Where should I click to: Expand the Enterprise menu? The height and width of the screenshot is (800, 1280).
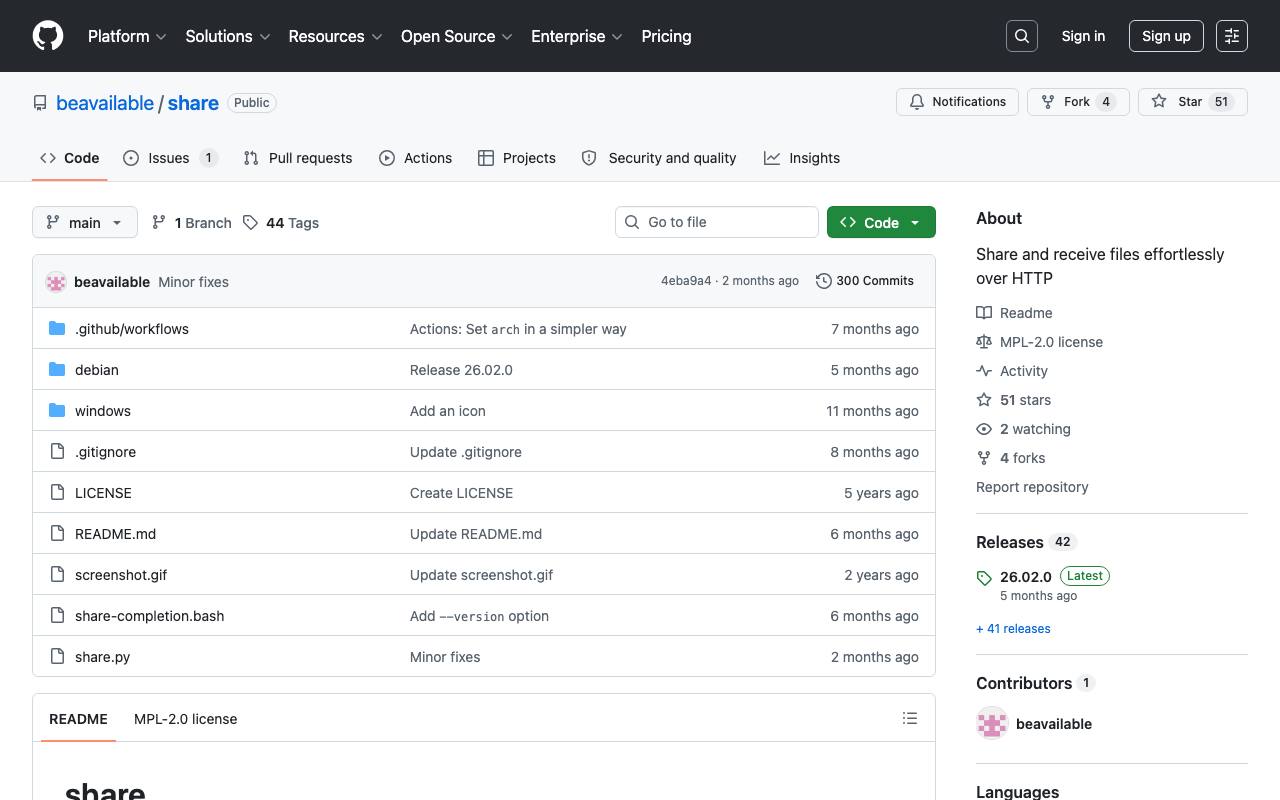point(577,36)
